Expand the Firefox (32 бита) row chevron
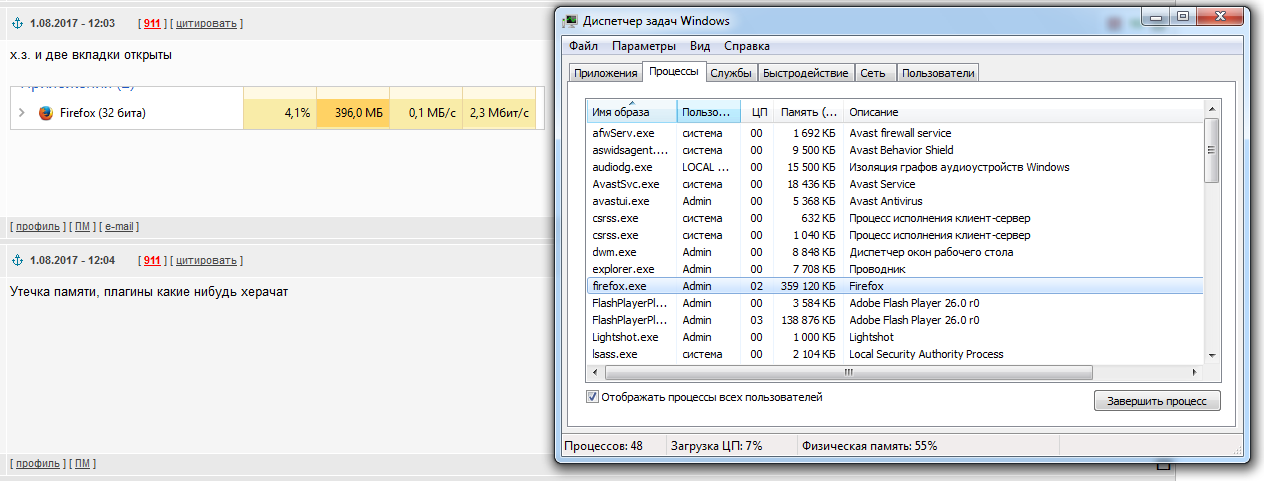This screenshot has width=1264, height=481. coord(22,113)
